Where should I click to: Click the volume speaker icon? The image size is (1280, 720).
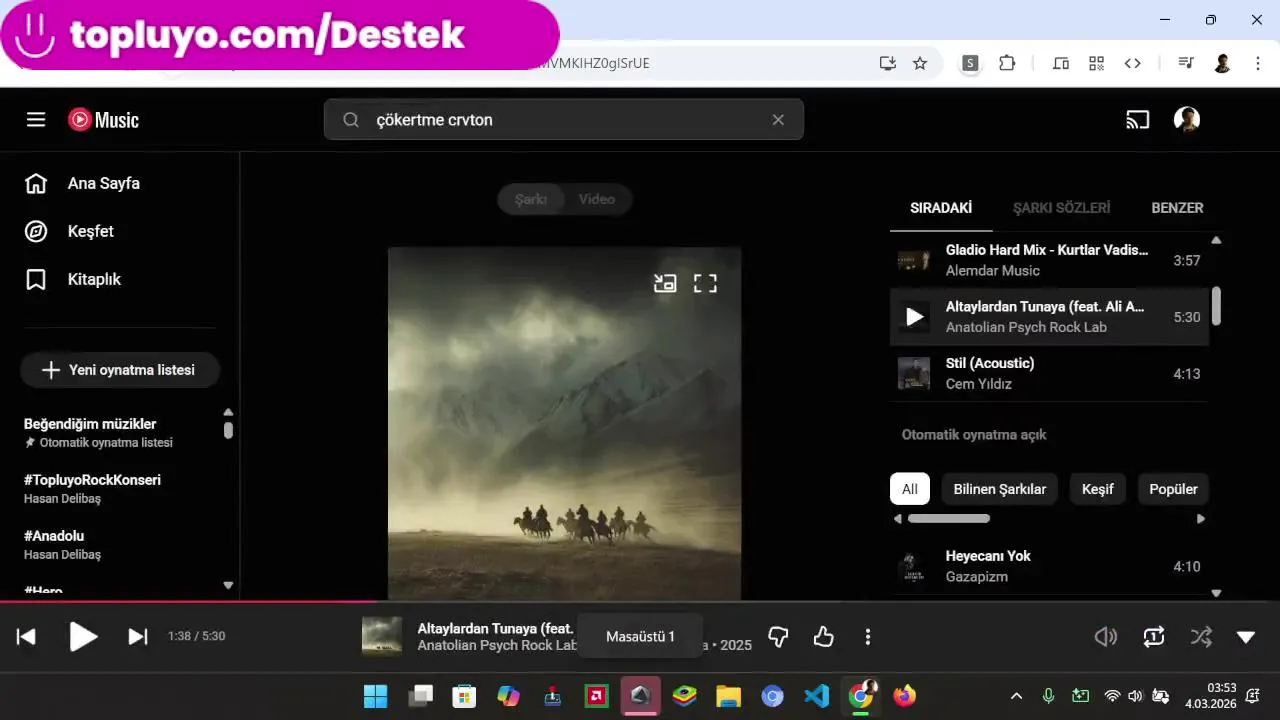click(x=1106, y=636)
